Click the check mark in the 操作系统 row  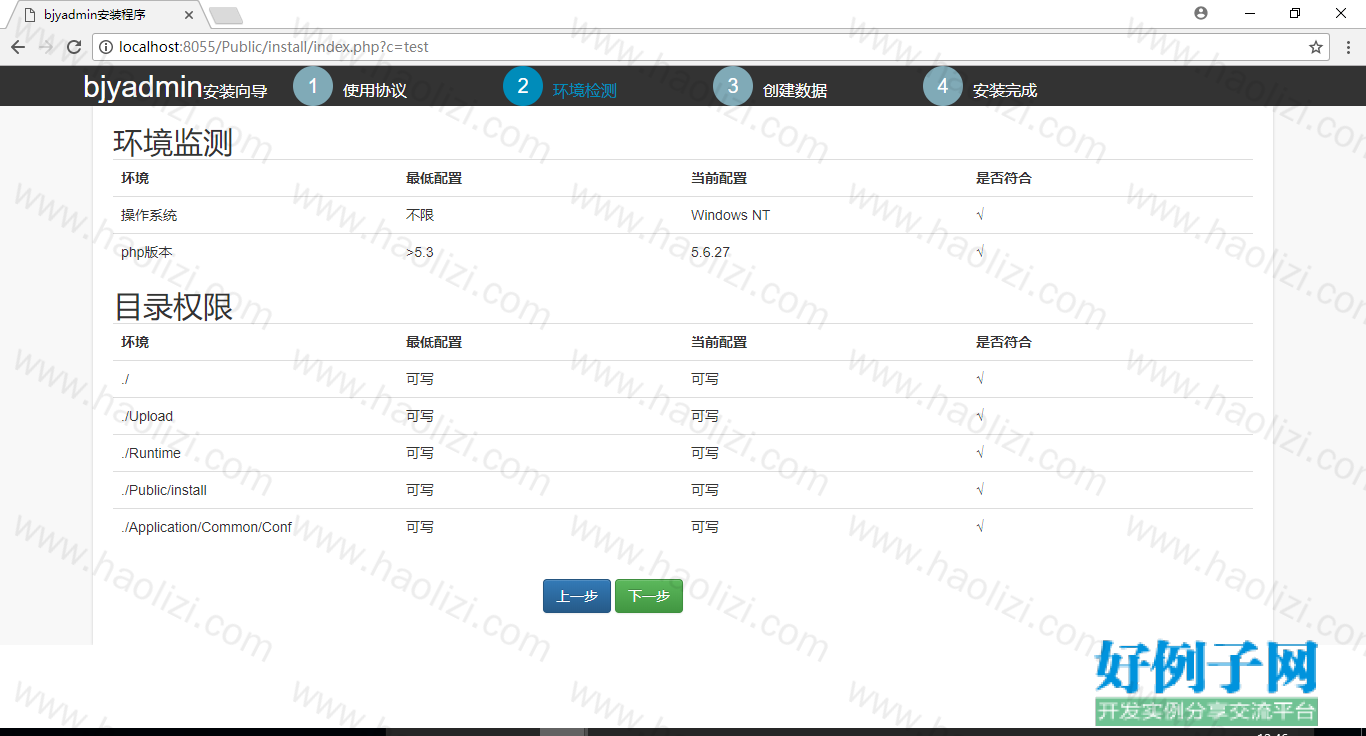coord(980,215)
